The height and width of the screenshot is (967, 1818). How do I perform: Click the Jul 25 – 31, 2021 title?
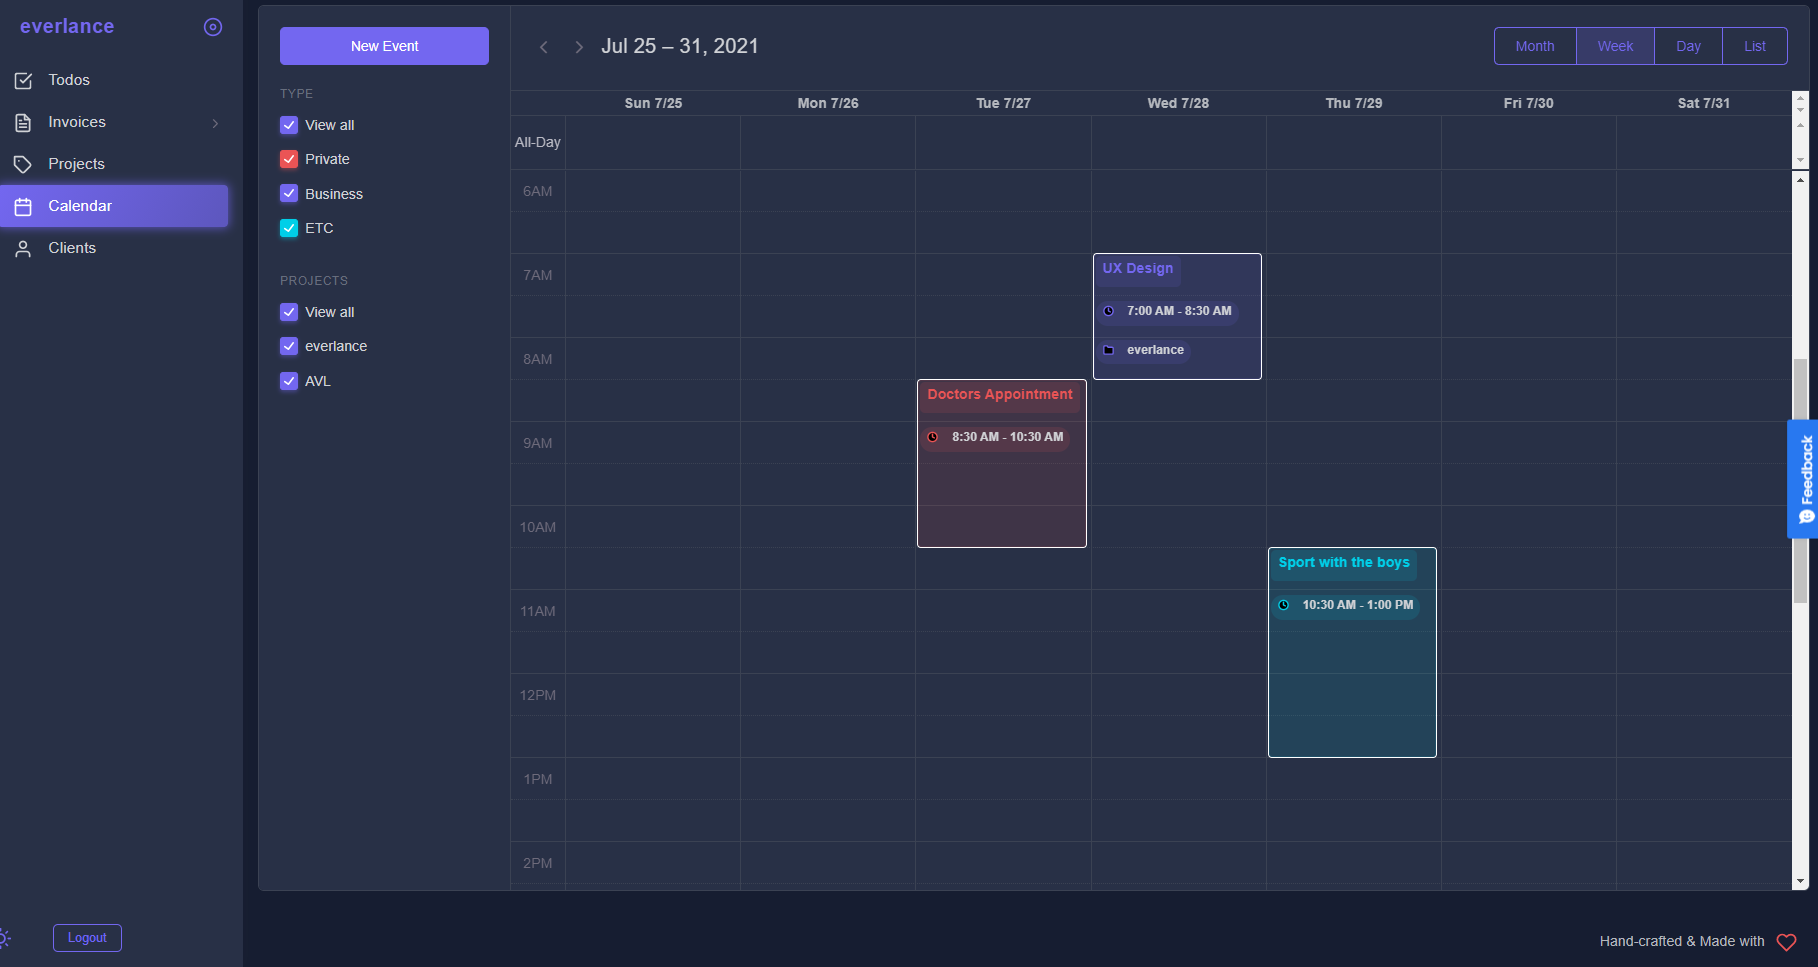pos(680,46)
